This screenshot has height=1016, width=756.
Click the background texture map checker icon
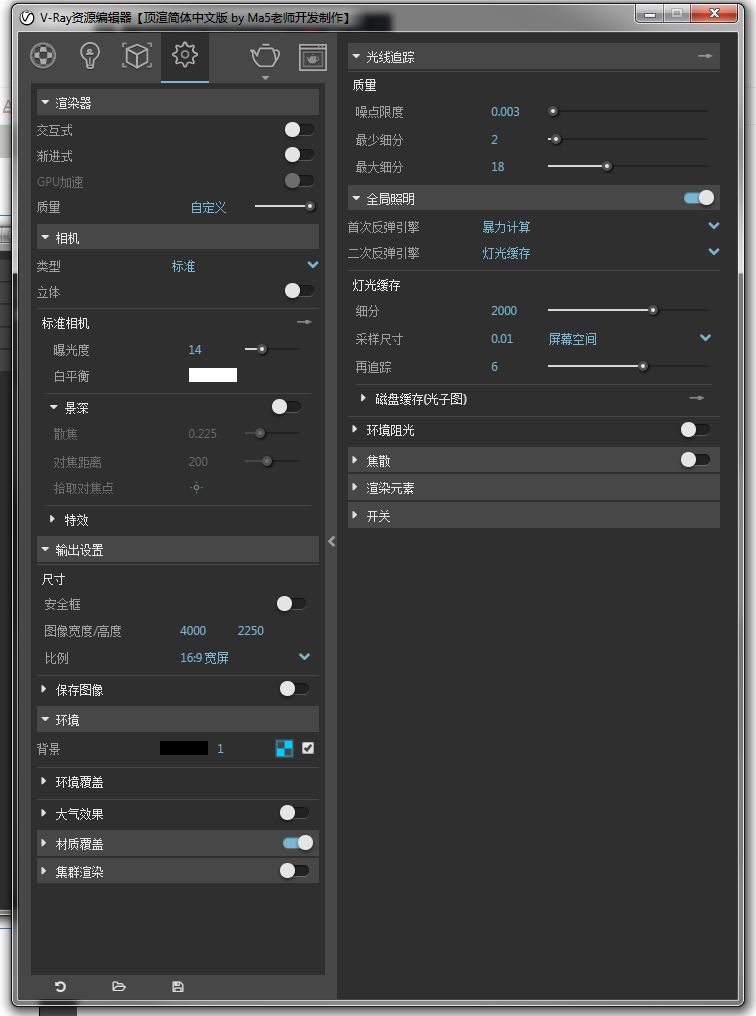tap(284, 748)
